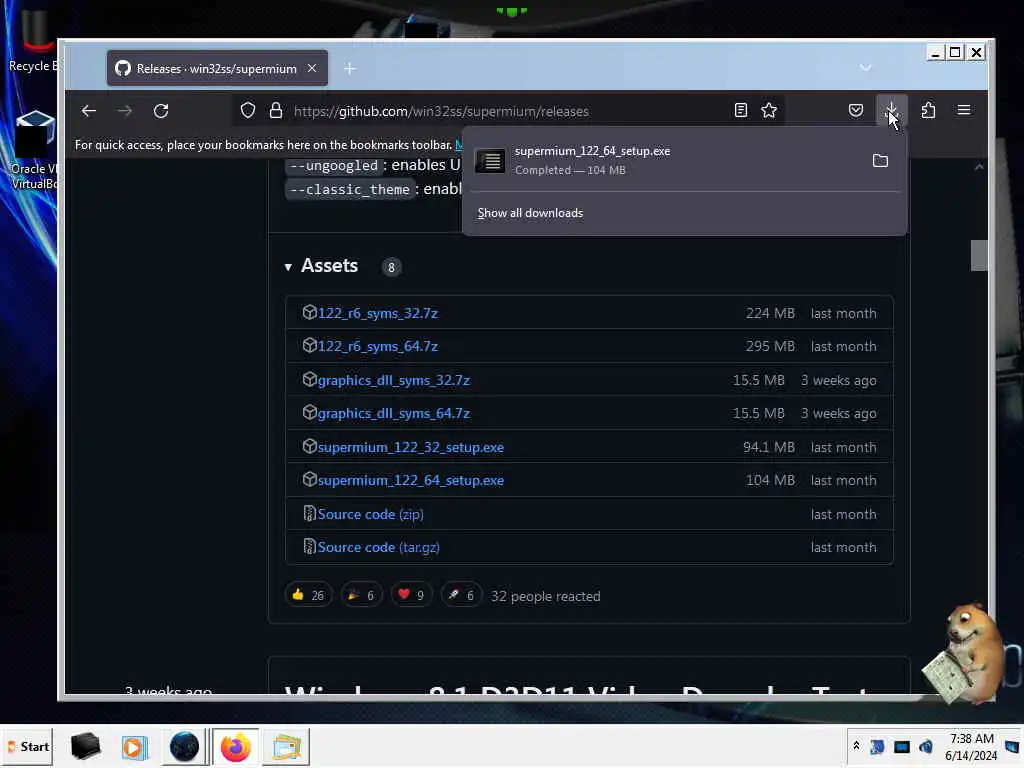The width and height of the screenshot is (1024, 768).
Task: Click the downloads toolbar arrow icon
Action: click(891, 110)
